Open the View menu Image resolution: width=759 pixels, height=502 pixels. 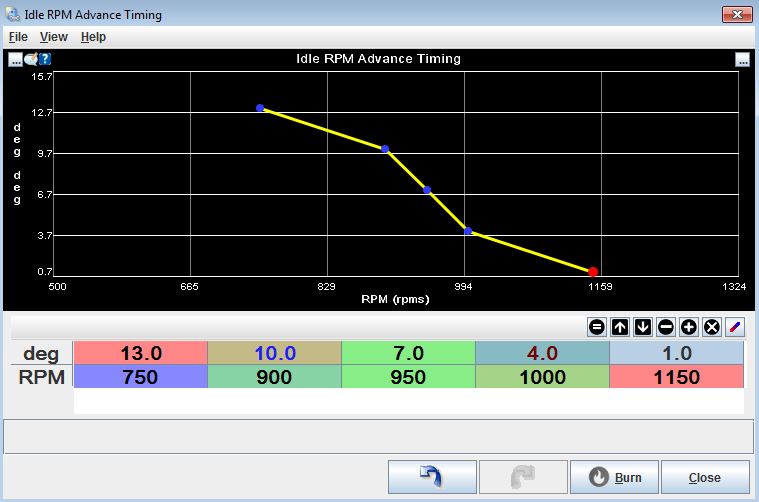point(53,37)
